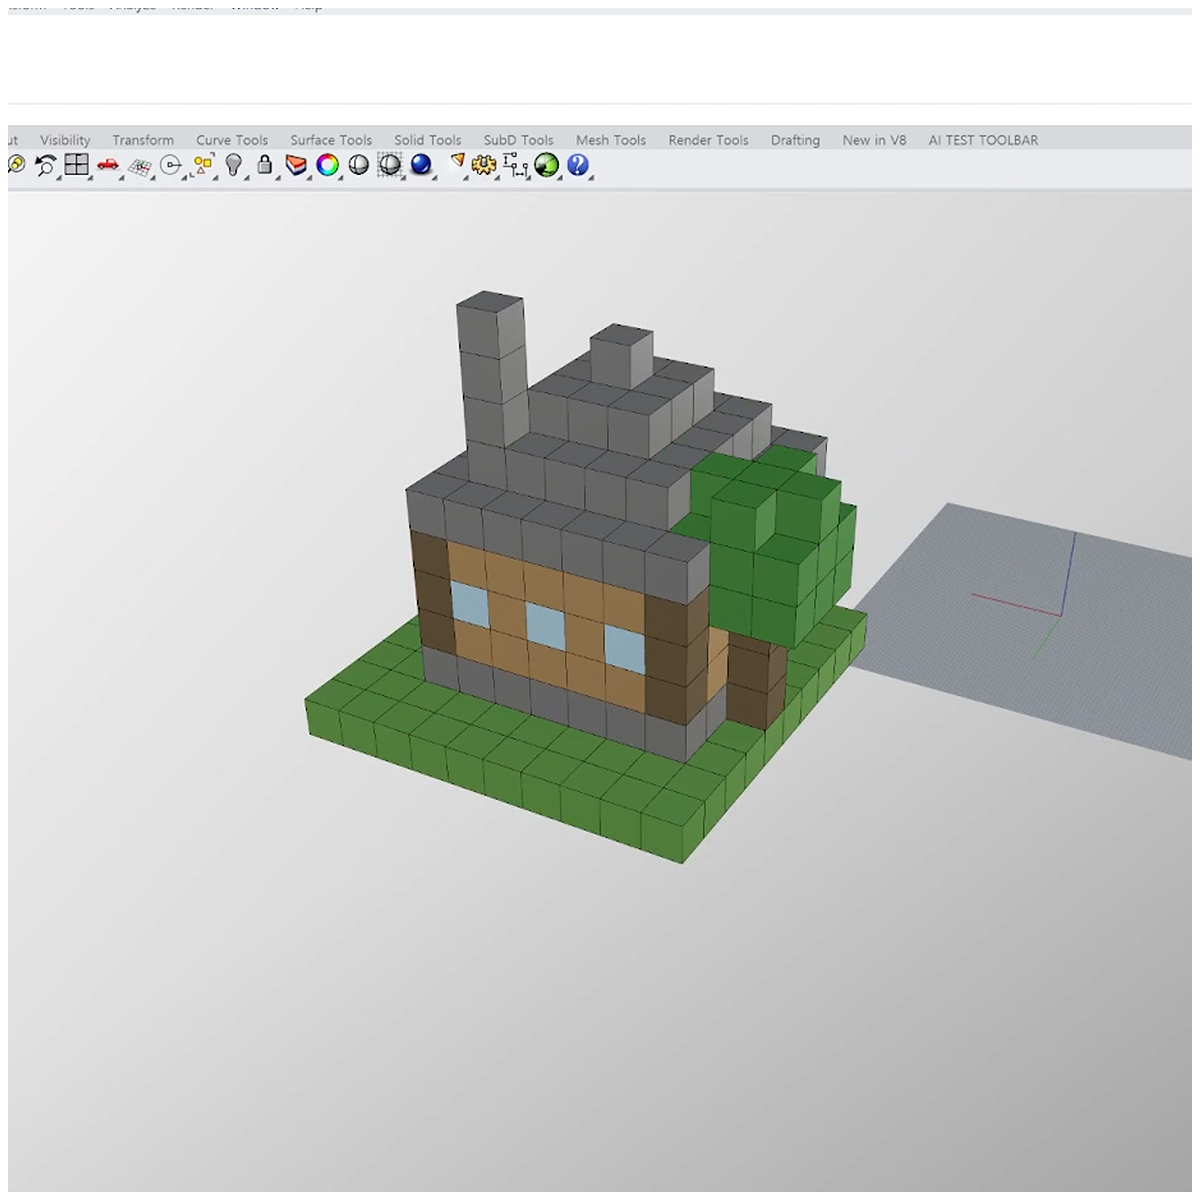This screenshot has width=1200, height=1200.
Task: Click the 4 Viewports layout icon
Action: (77, 165)
